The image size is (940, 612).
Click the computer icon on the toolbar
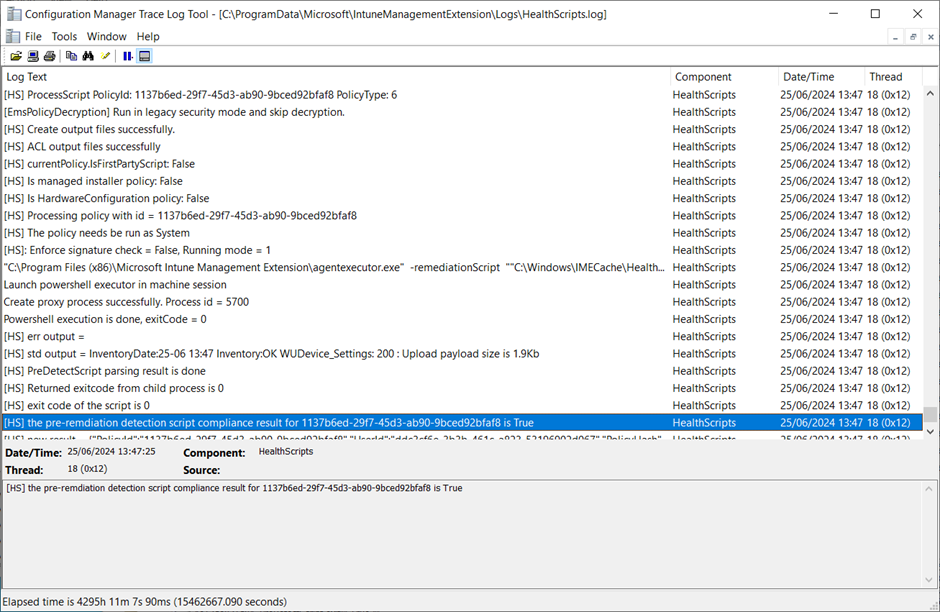coord(31,56)
